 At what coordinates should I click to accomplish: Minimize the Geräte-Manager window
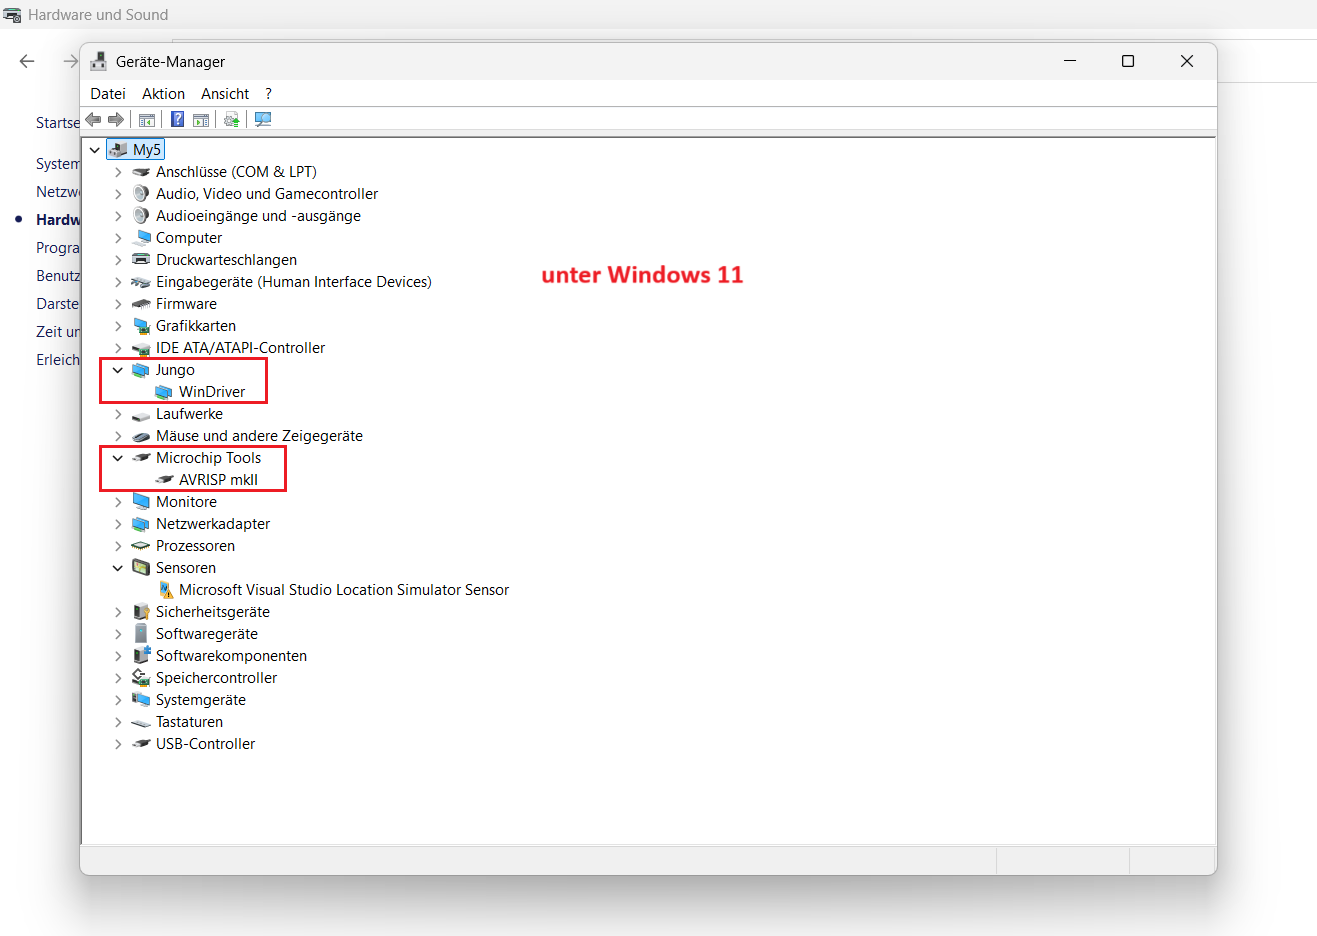pyautogui.click(x=1070, y=61)
